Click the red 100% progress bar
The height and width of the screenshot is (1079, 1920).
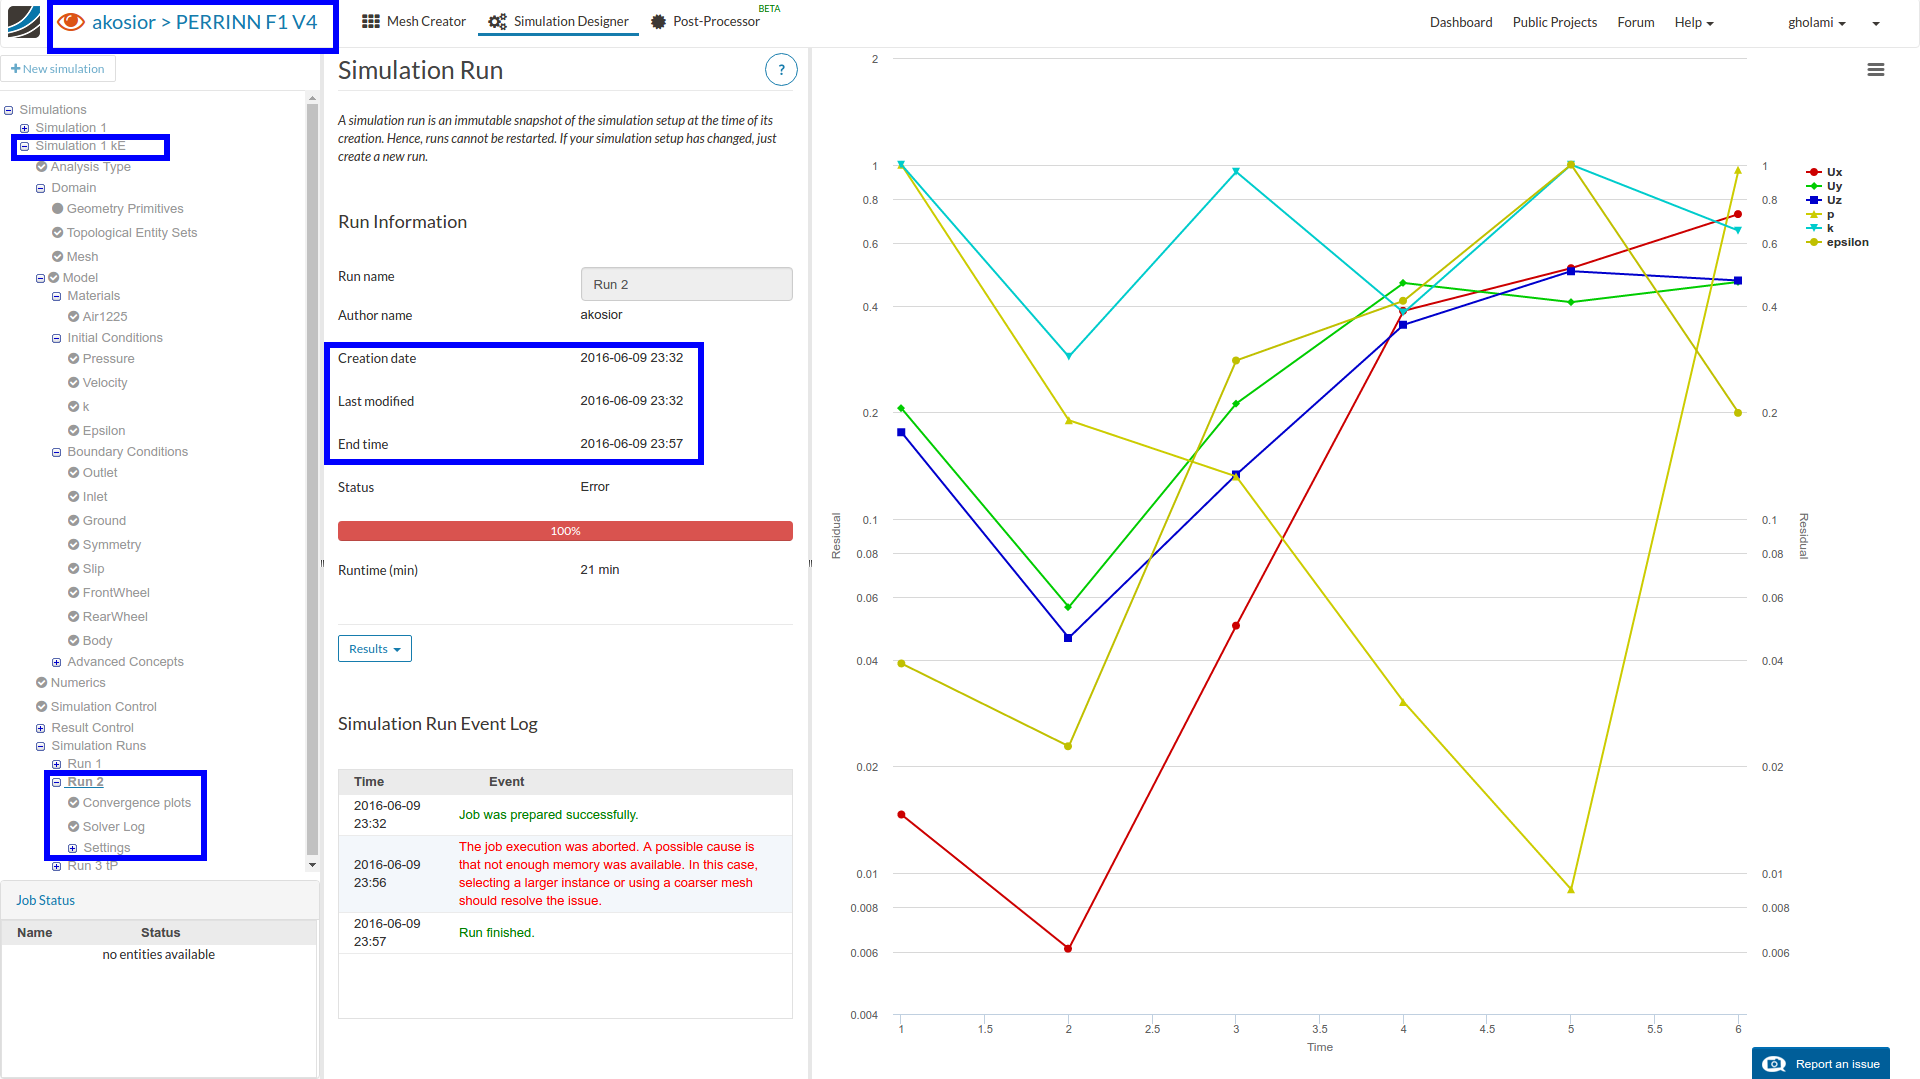coord(565,531)
